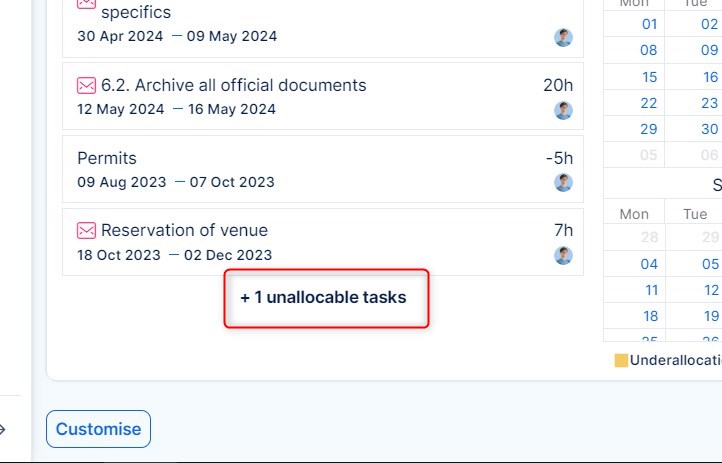Viewport: 722px width, 463px height.
Task: Select day 18 in the lower calendar
Action: [x=651, y=316]
